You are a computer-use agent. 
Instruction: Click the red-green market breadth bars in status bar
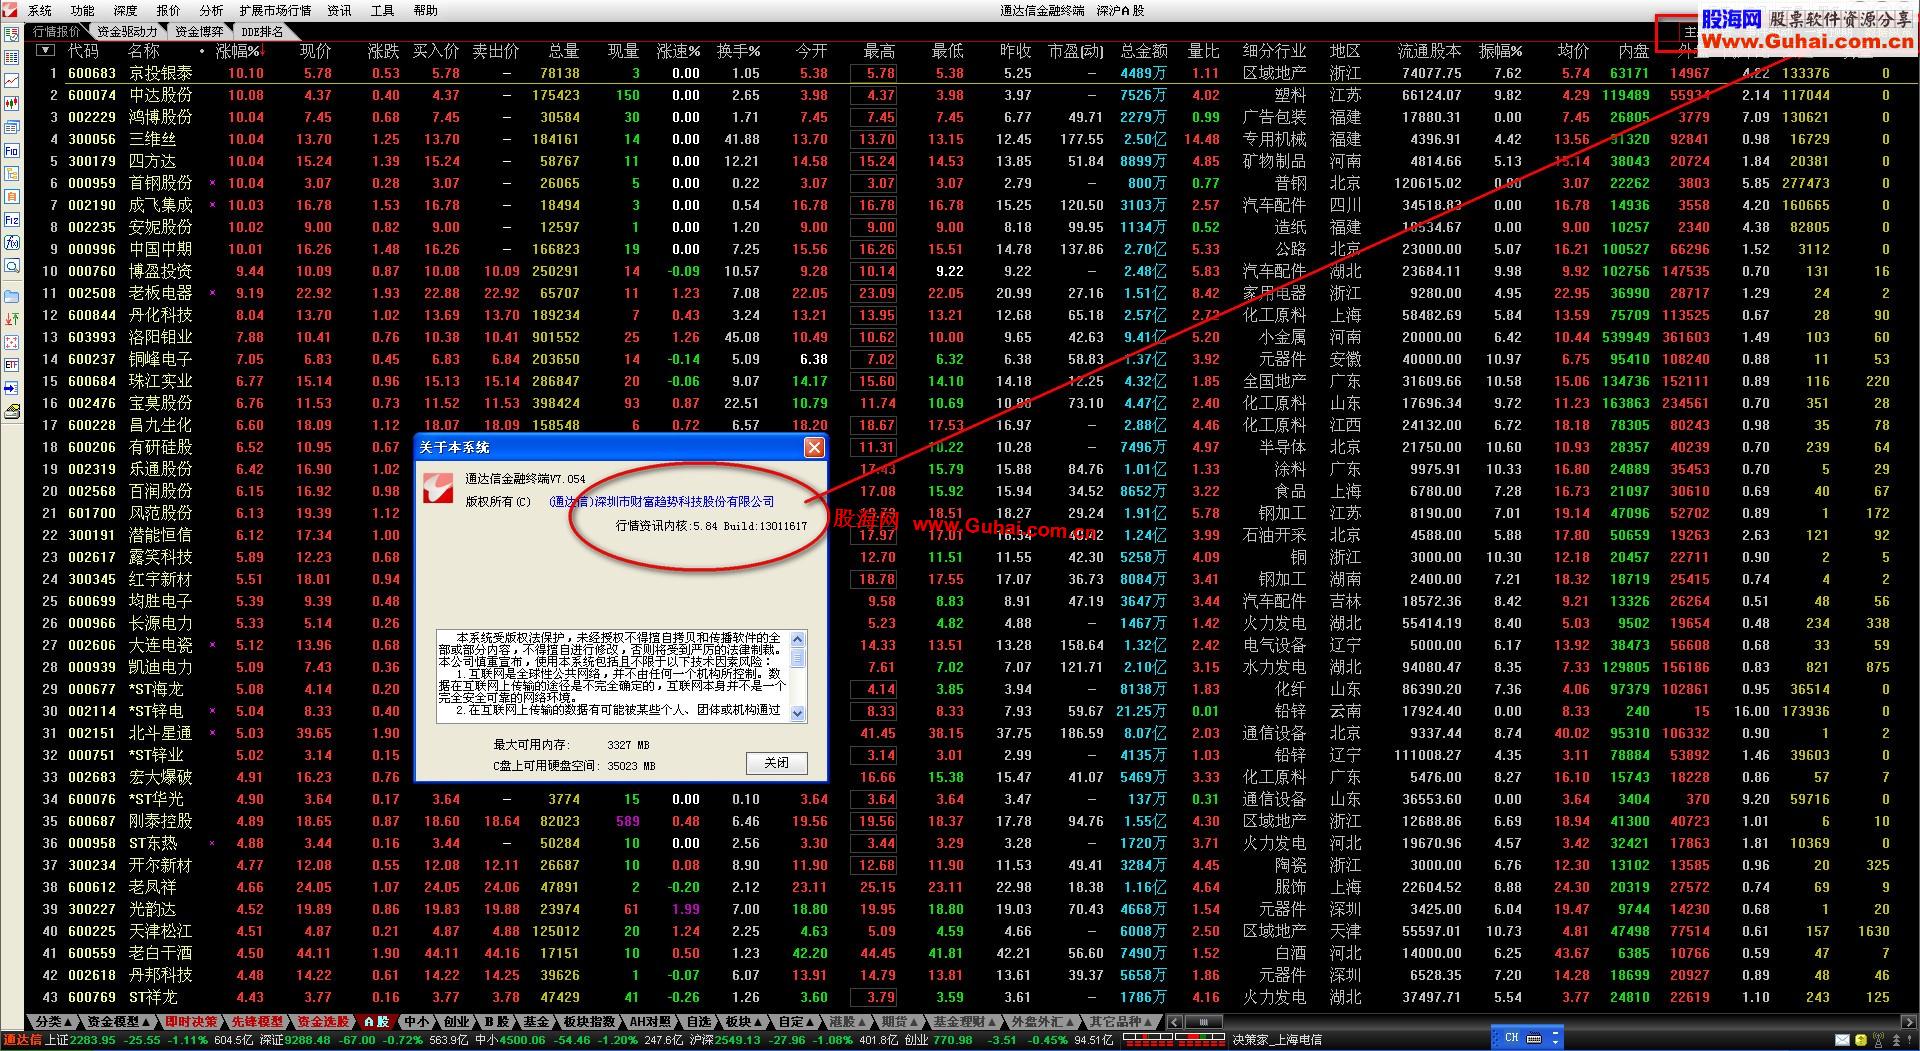(x=1173, y=1040)
